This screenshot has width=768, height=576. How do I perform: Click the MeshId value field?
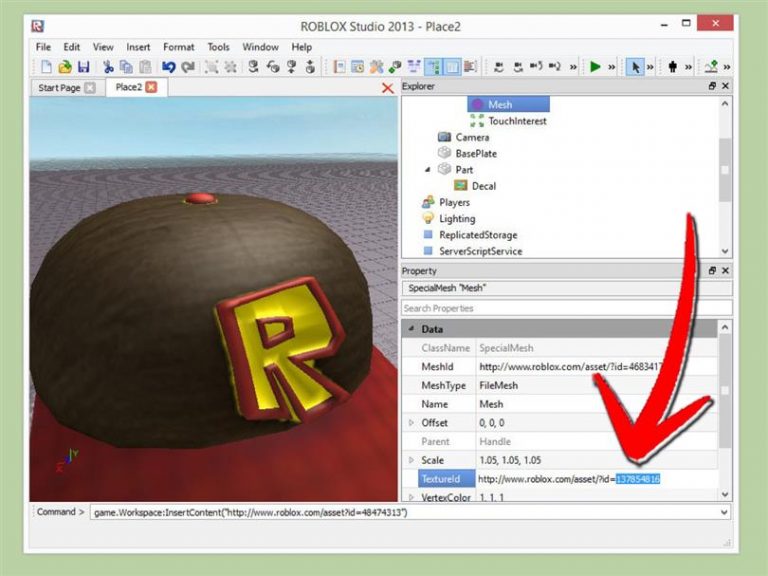pyautogui.click(x=597, y=366)
